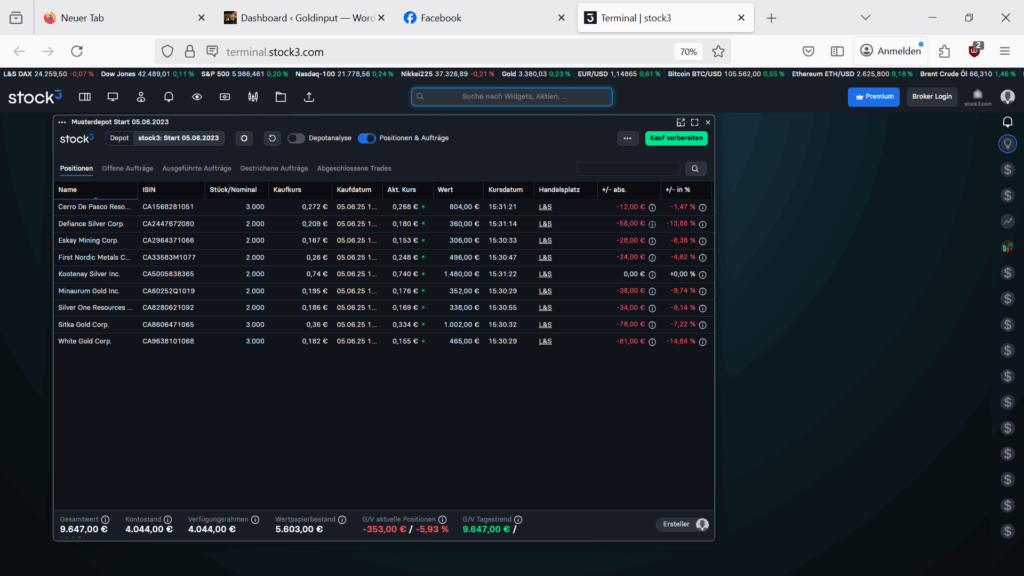1024x576 pixels.
Task: Open the trend line chart icon in right sidebar
Action: coord(1008,221)
